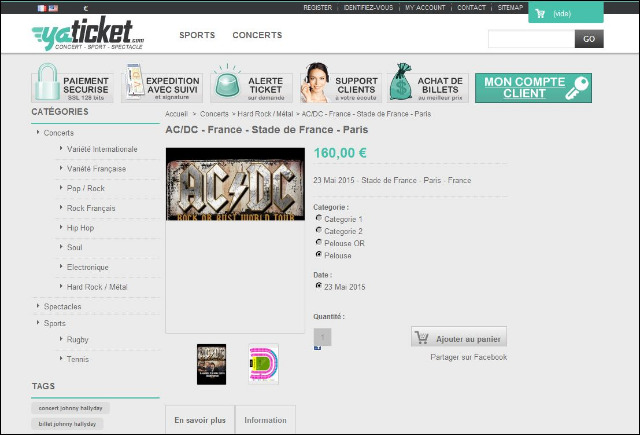Click the yaticket logo
The image size is (640, 435).
pos(88,34)
